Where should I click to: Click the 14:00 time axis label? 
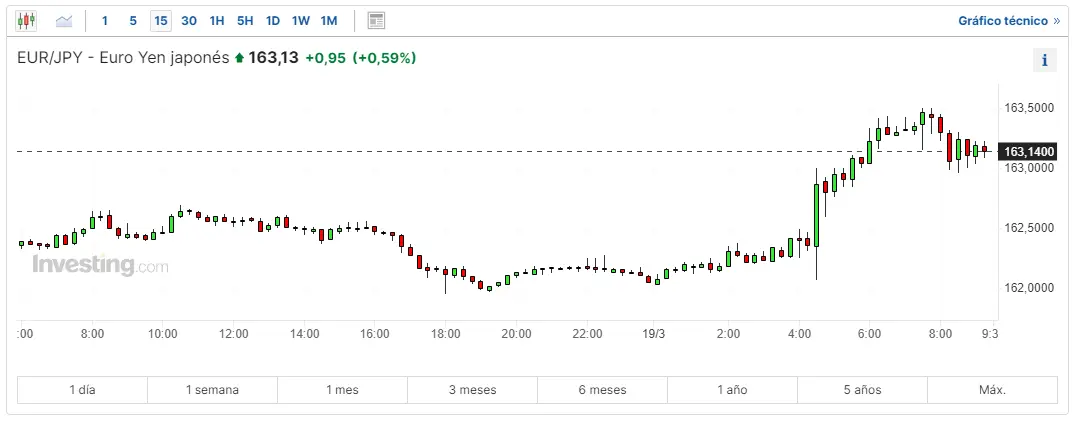click(x=304, y=334)
